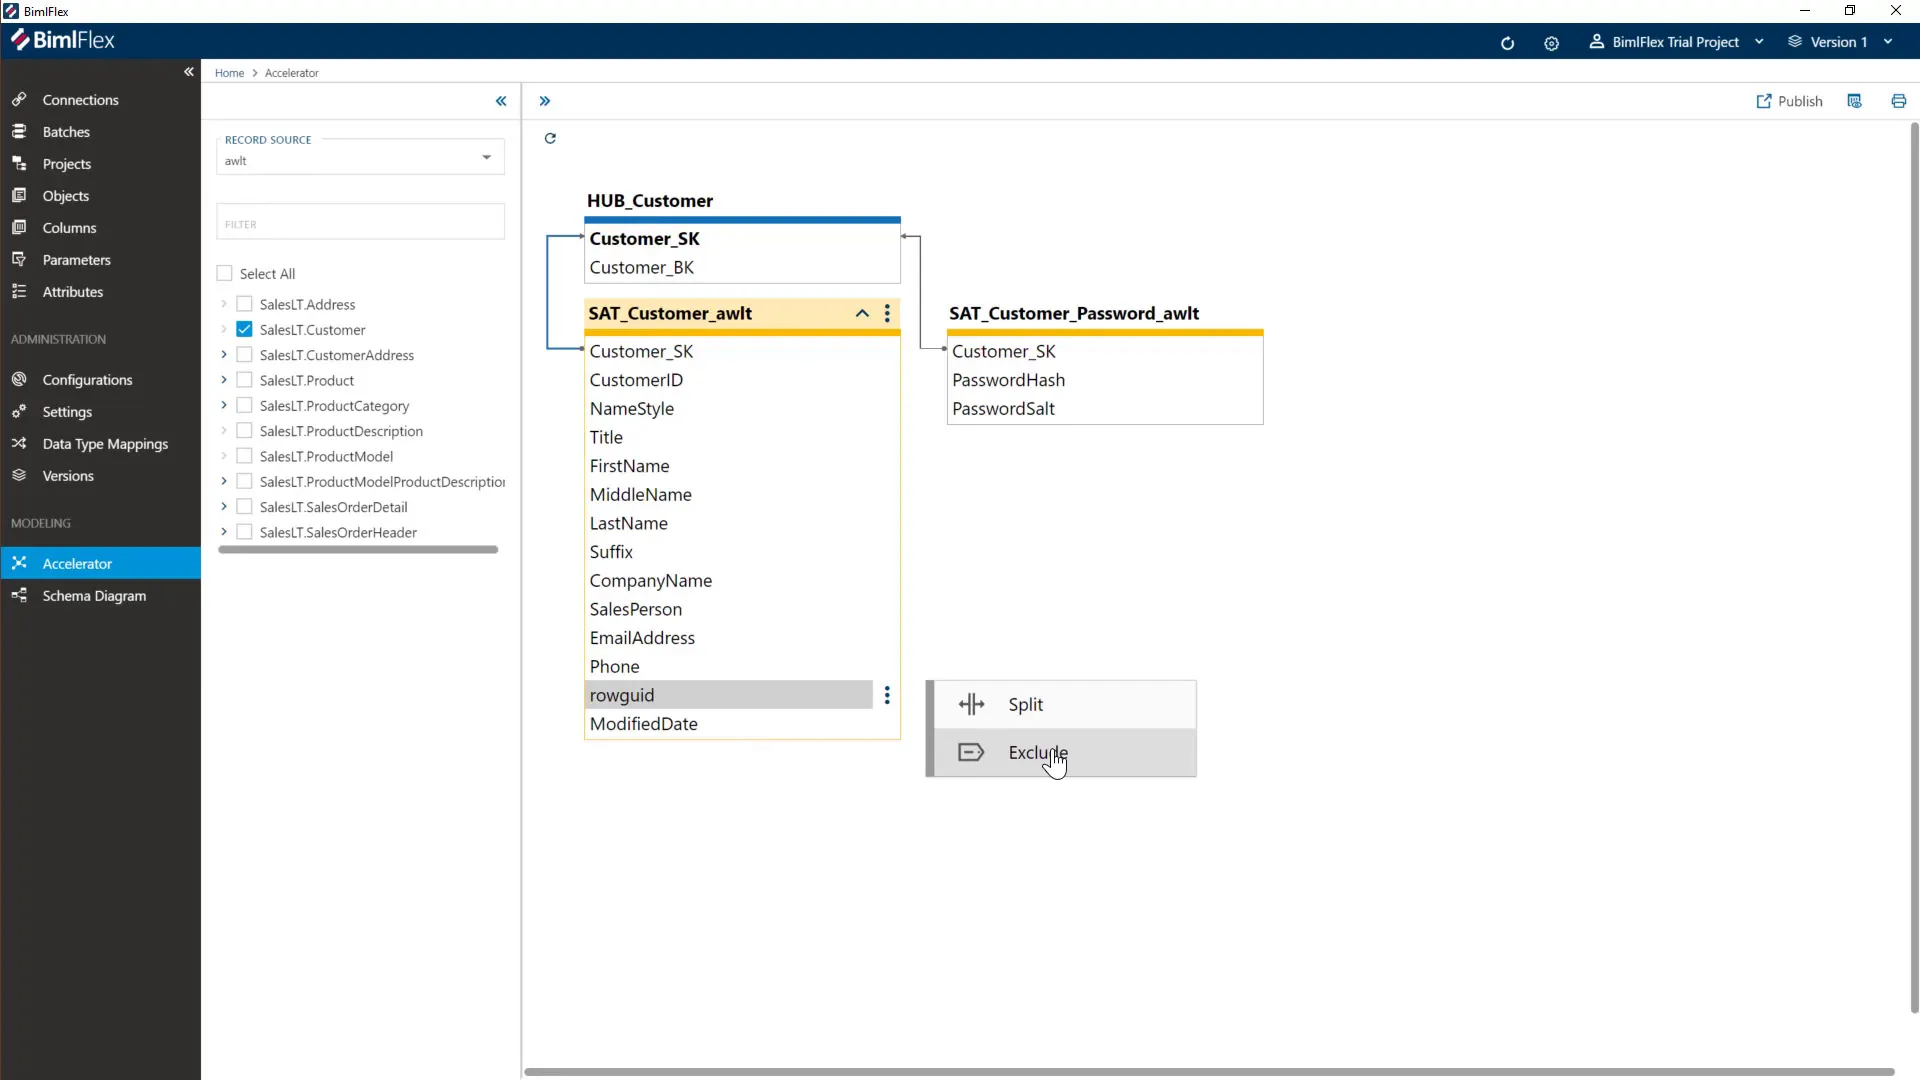This screenshot has width=1920, height=1080.
Task: Open the Objects sidebar item
Action: tap(100, 196)
